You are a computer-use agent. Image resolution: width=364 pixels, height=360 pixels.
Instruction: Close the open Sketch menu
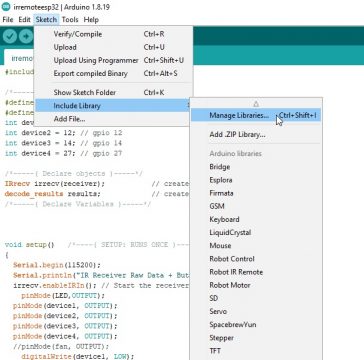coord(46,20)
